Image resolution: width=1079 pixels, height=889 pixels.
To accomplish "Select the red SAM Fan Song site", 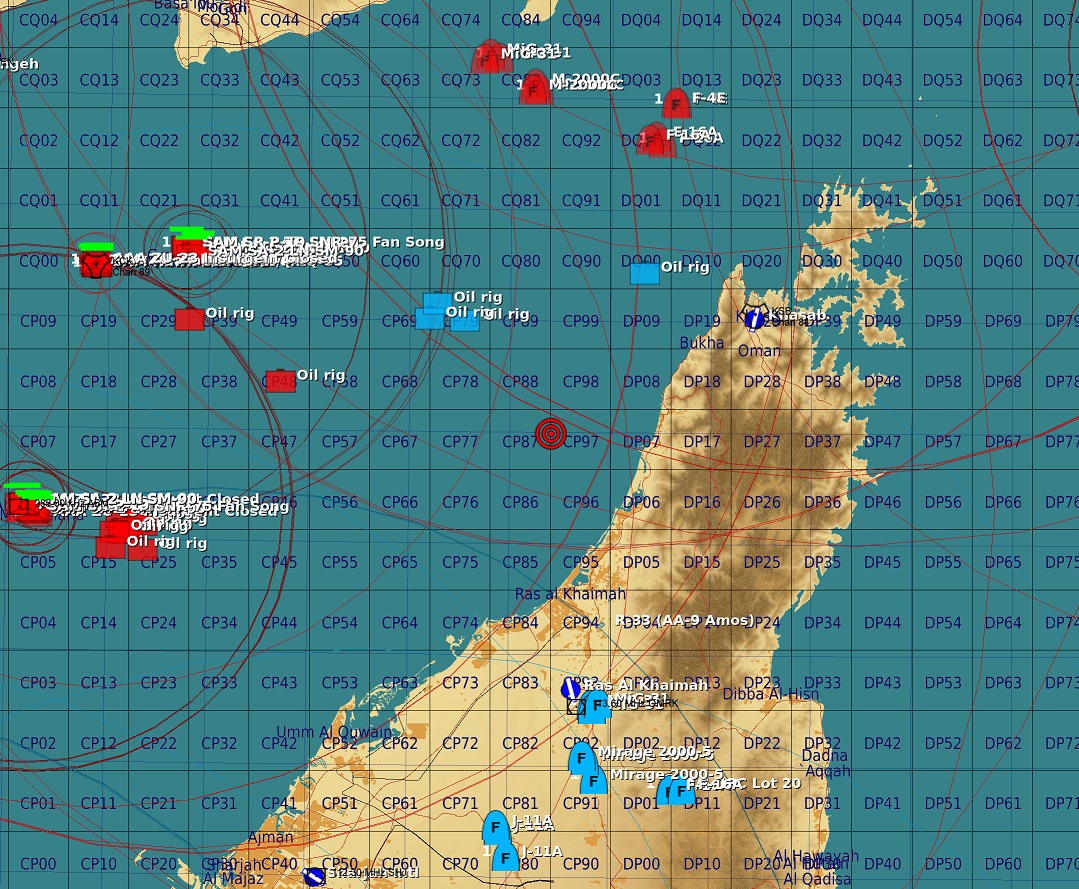I will pyautogui.click(x=188, y=244).
